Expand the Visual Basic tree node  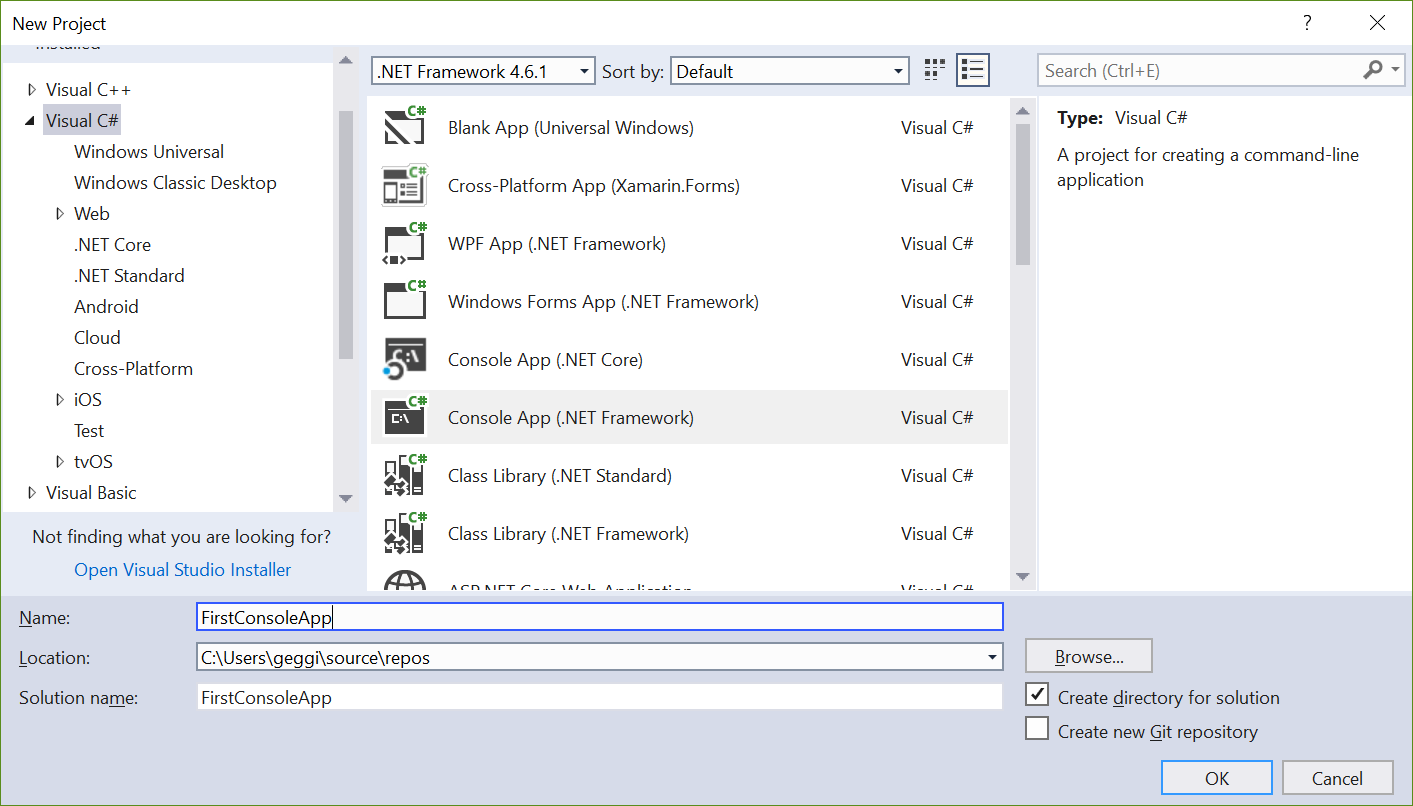tap(32, 493)
